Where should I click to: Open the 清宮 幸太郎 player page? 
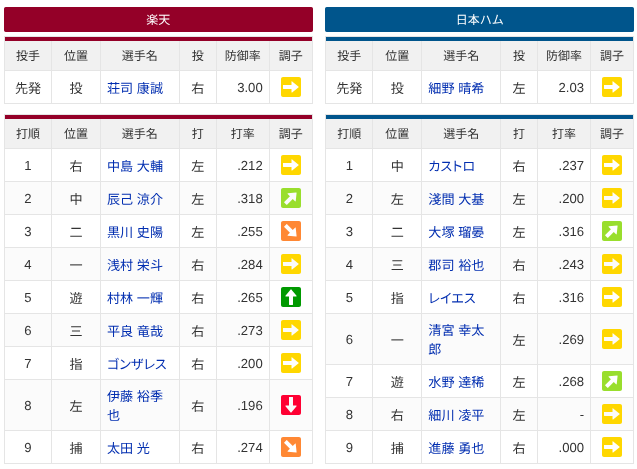pyautogui.click(x=456, y=339)
